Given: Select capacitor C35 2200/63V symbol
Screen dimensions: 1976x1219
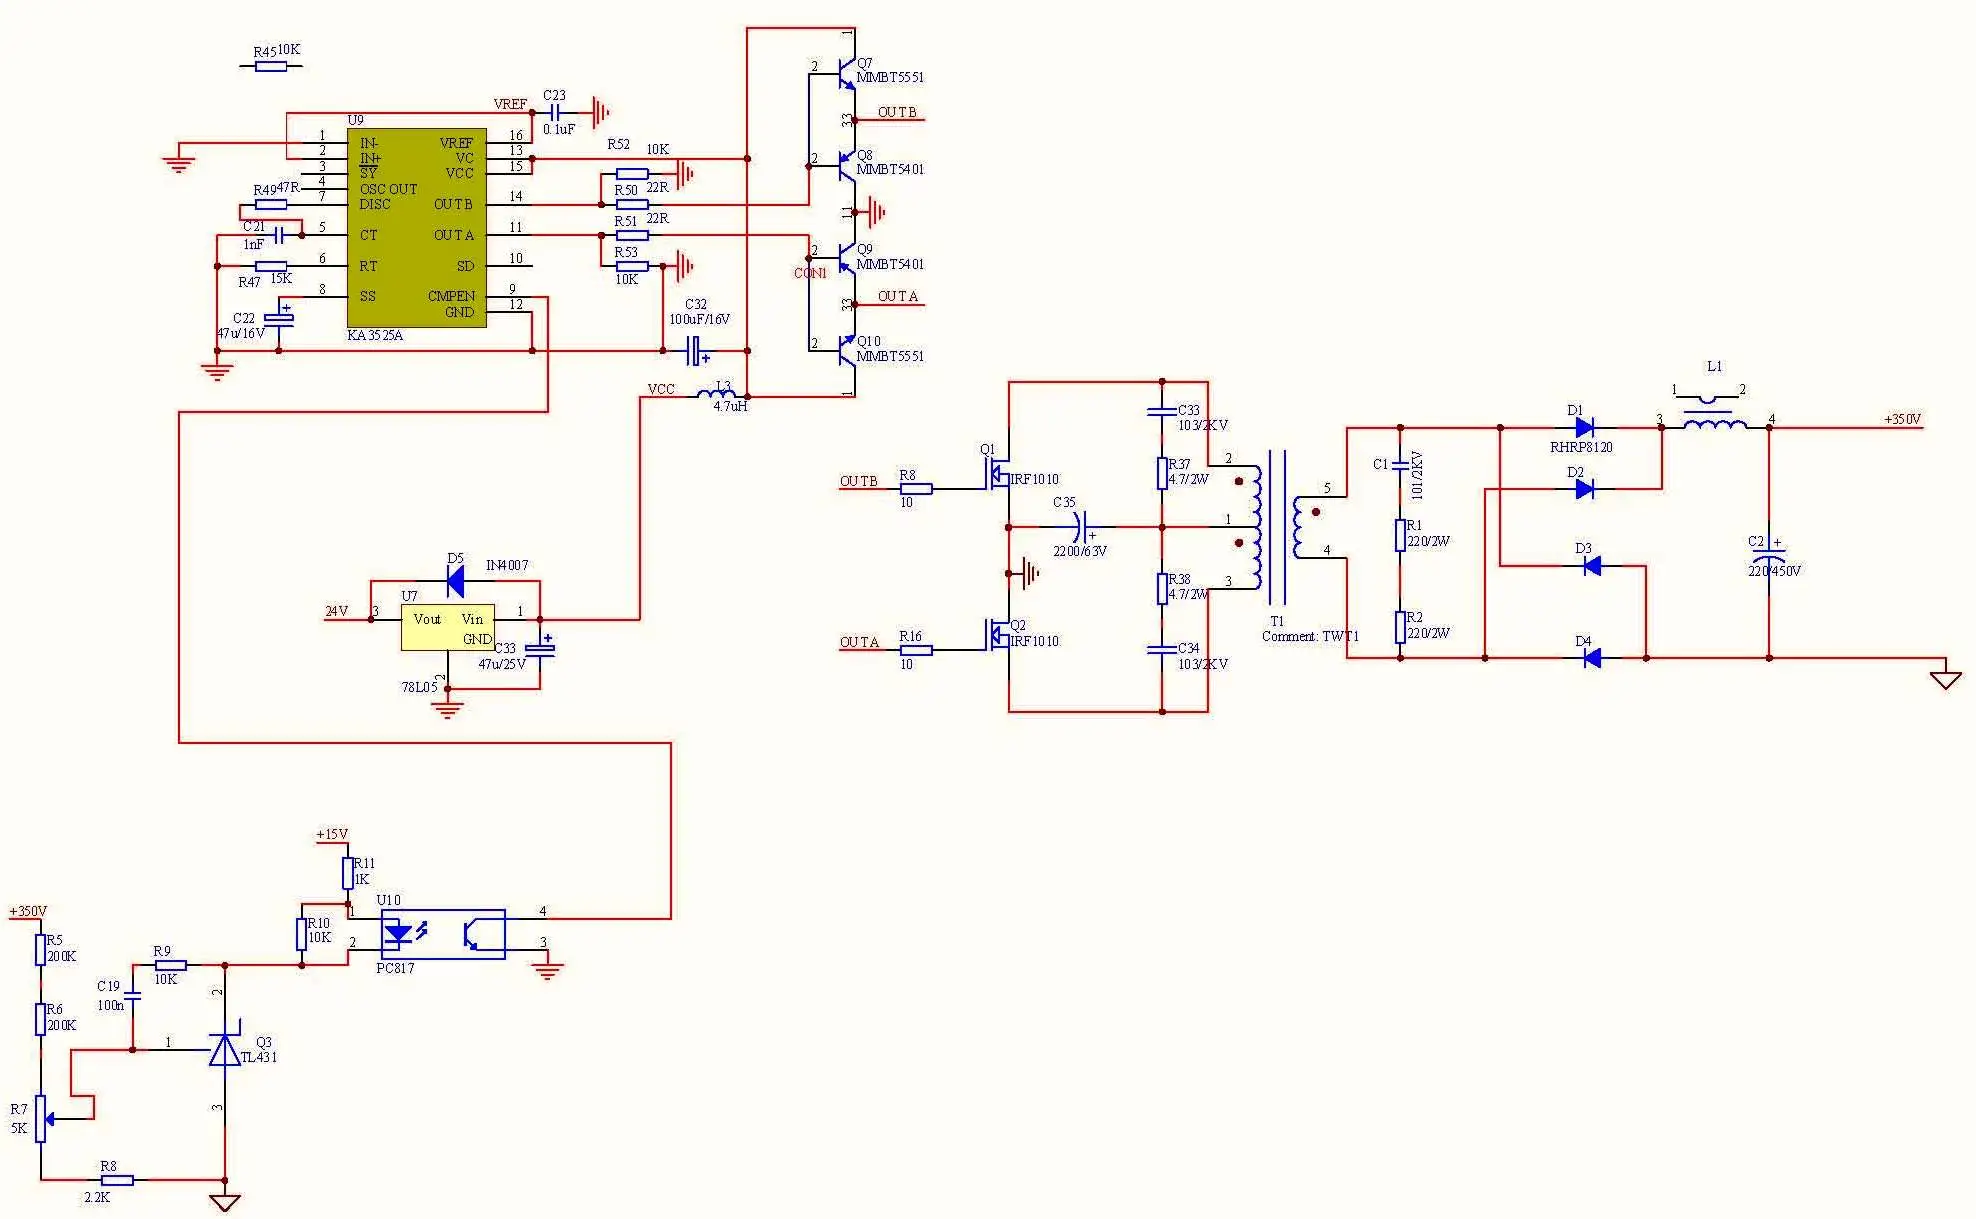Looking at the screenshot, I should tap(1083, 526).
